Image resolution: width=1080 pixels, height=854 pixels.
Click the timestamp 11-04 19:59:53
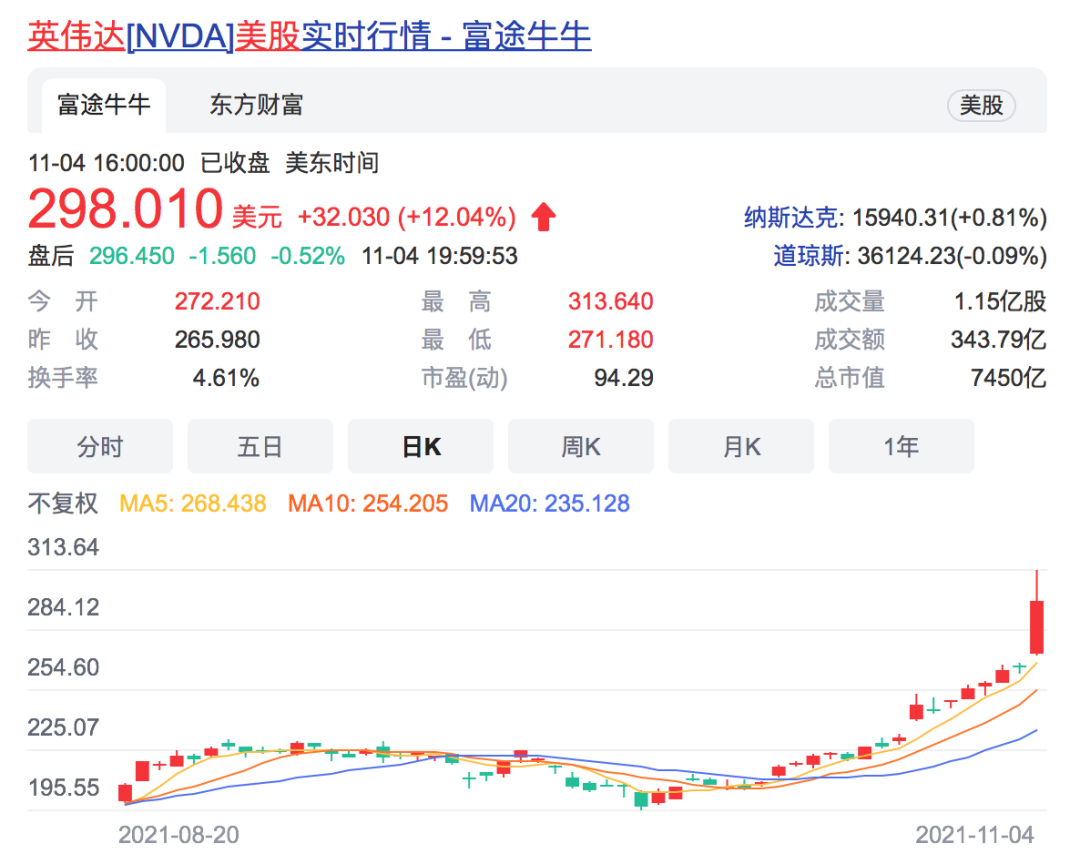click(439, 256)
